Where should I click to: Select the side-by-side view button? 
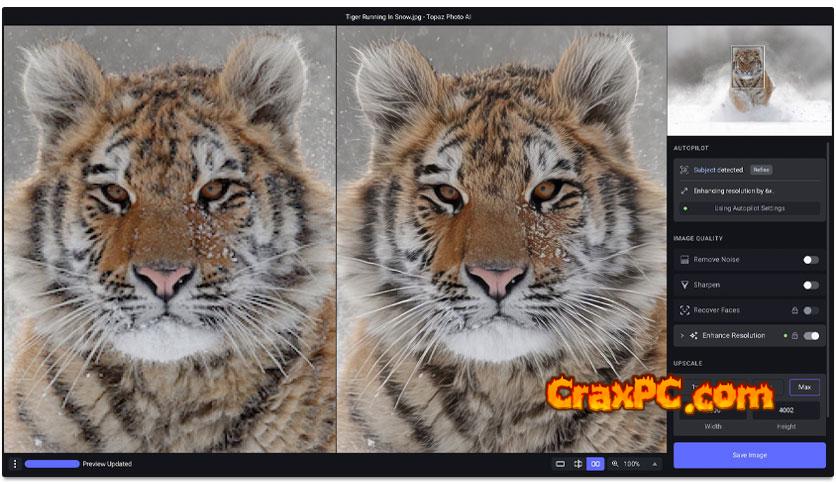pos(595,464)
